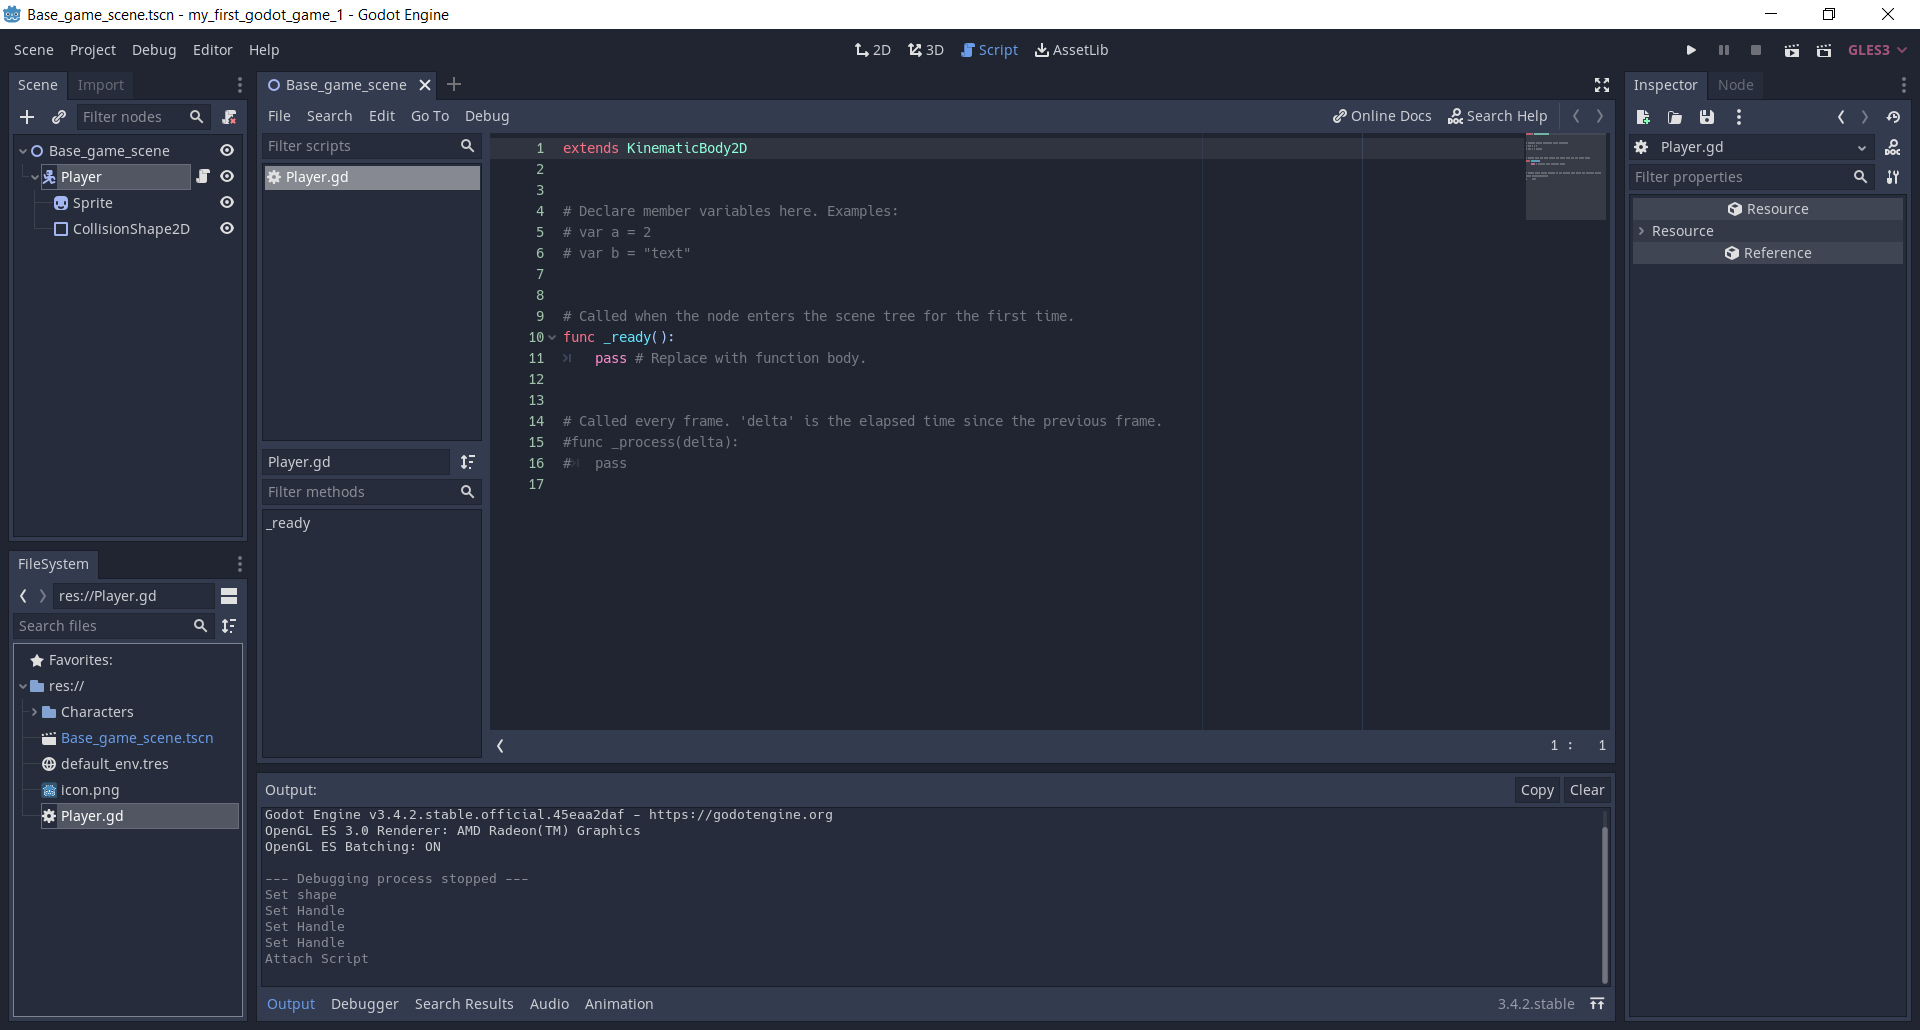1920x1030 pixels.
Task: Play the project
Action: (x=1691, y=50)
